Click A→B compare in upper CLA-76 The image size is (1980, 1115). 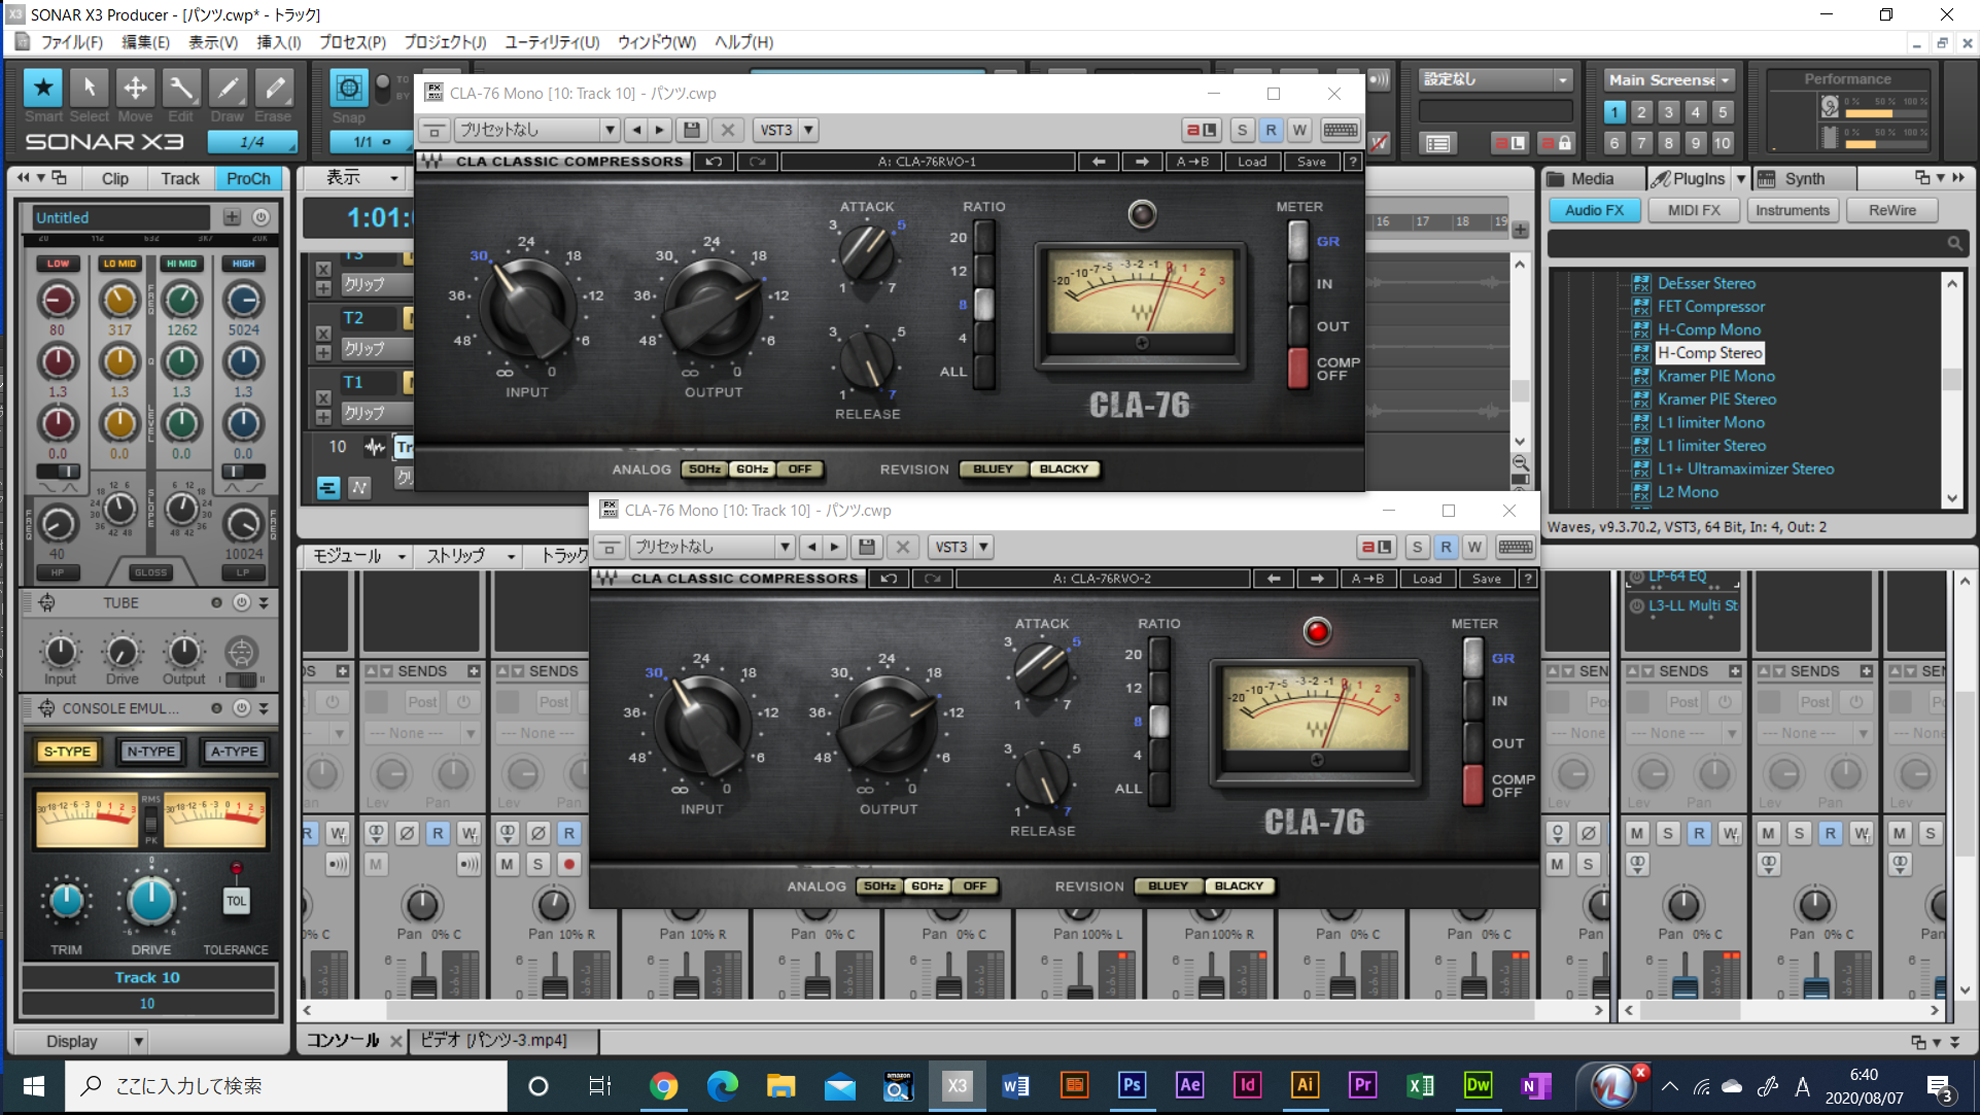1192,161
